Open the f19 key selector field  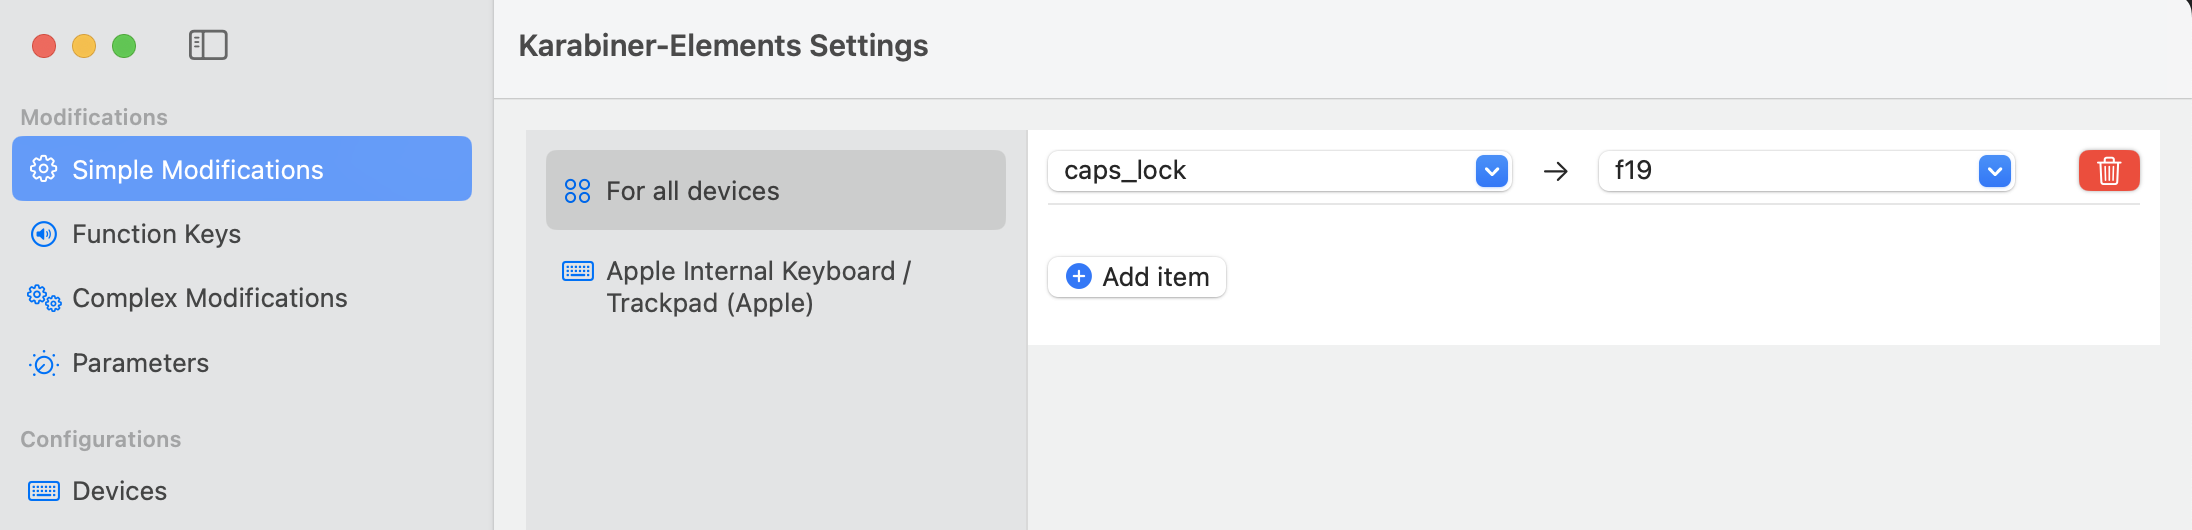pos(1790,171)
